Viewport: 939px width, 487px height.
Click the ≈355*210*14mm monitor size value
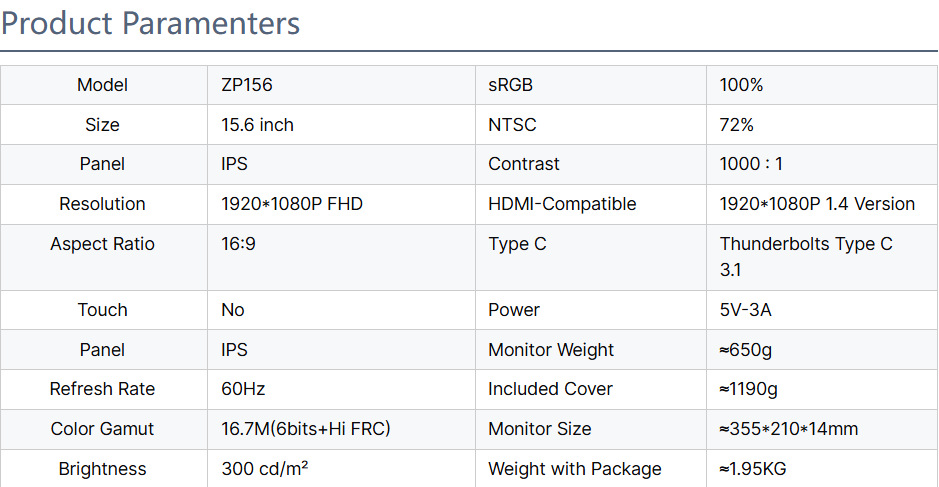click(x=788, y=429)
